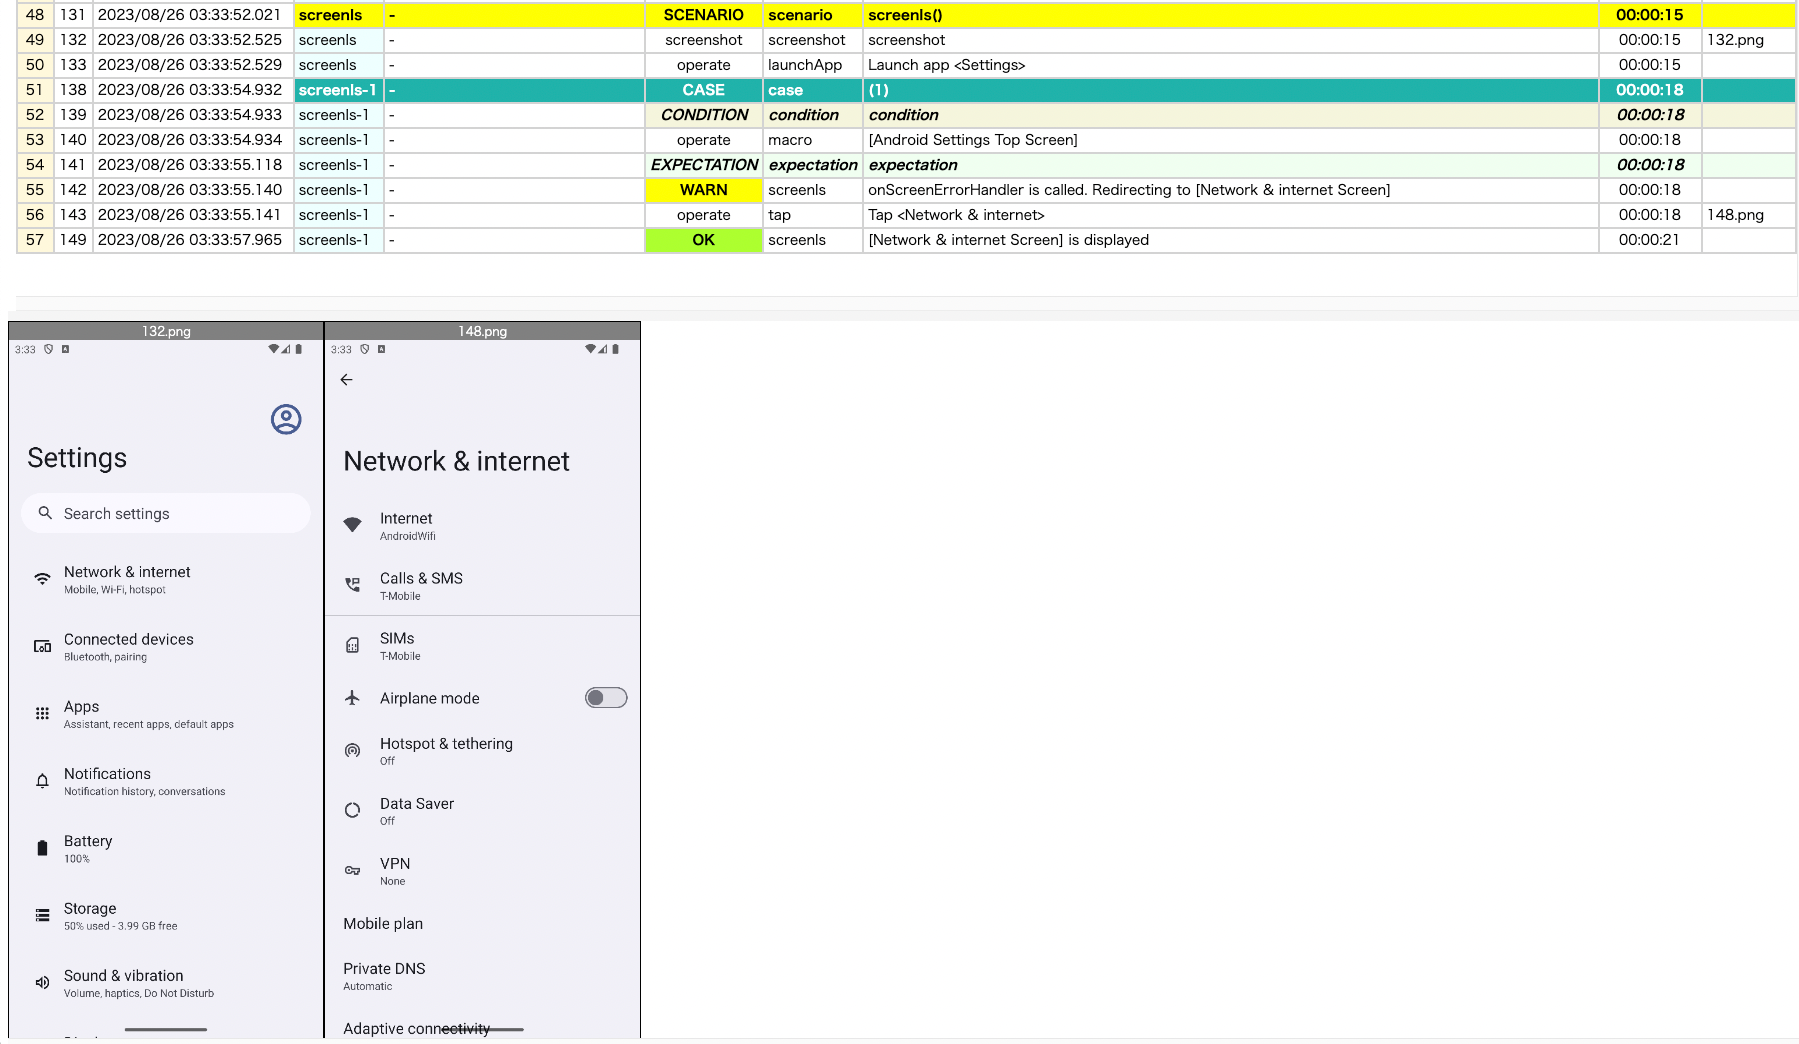Image resolution: width=1799 pixels, height=1044 pixels.
Task: Tap the back arrow on Network & internet
Action: [346, 380]
